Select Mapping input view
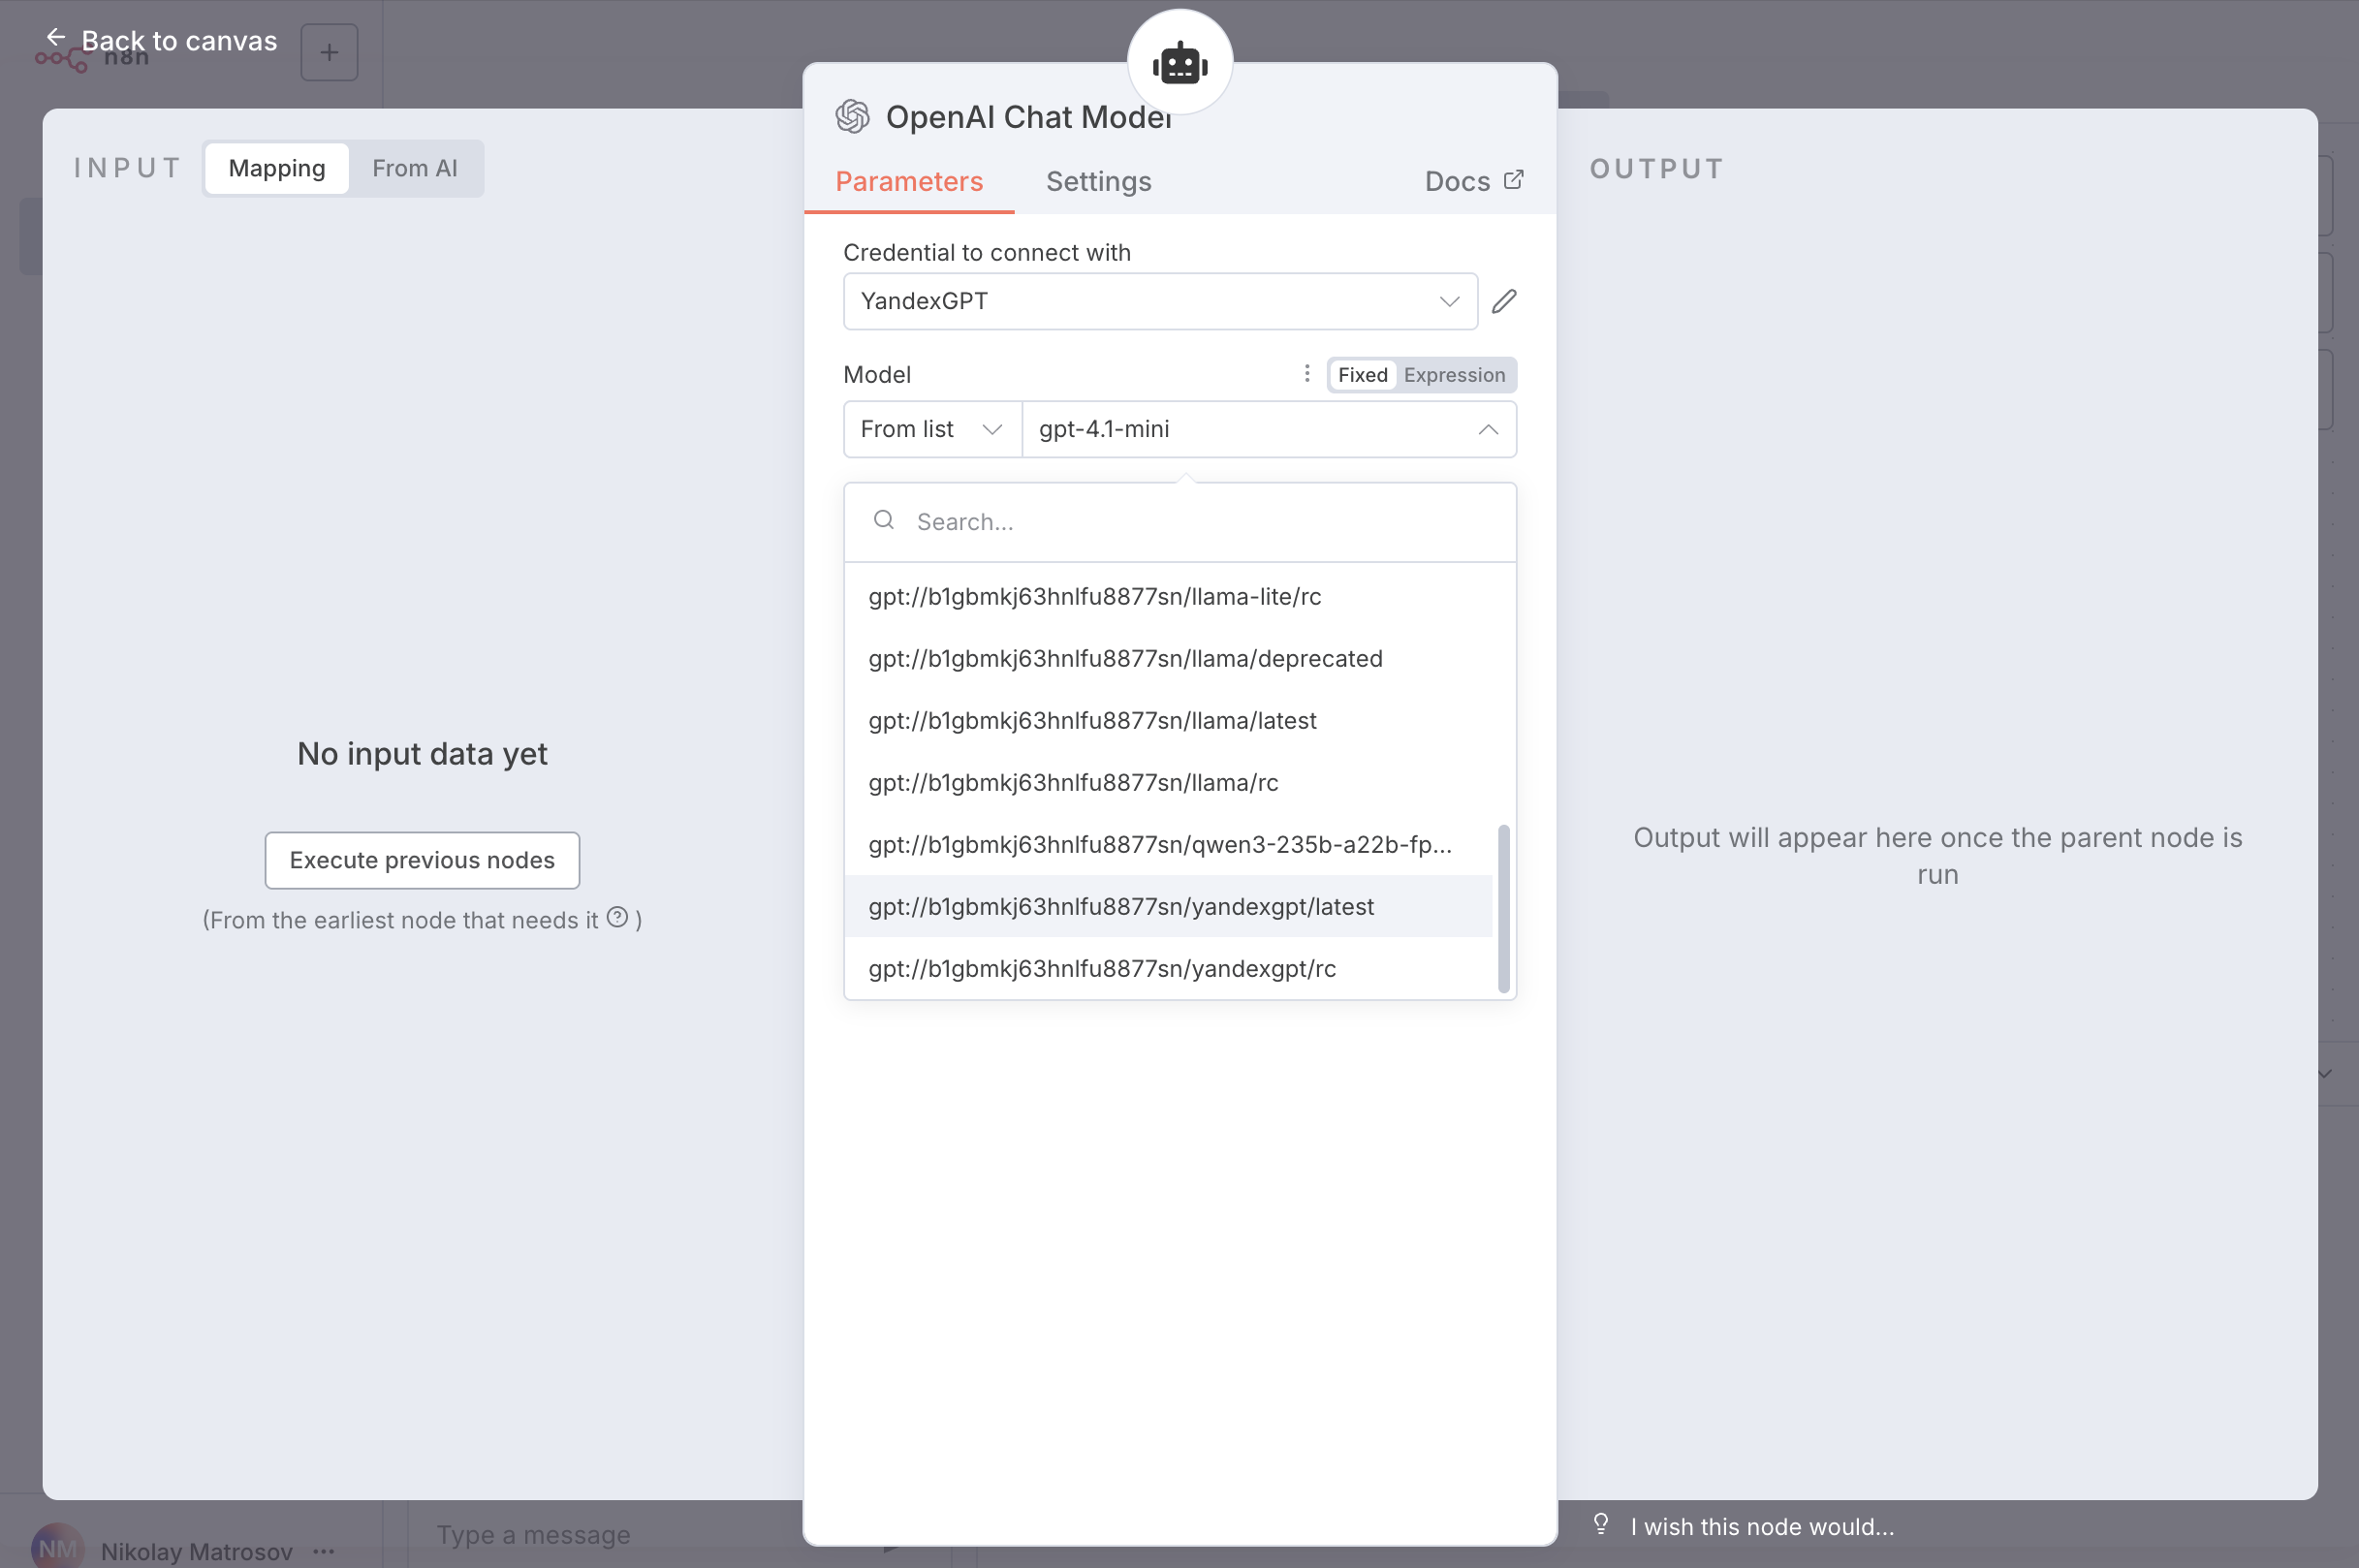Image resolution: width=2359 pixels, height=1568 pixels. pos(277,168)
